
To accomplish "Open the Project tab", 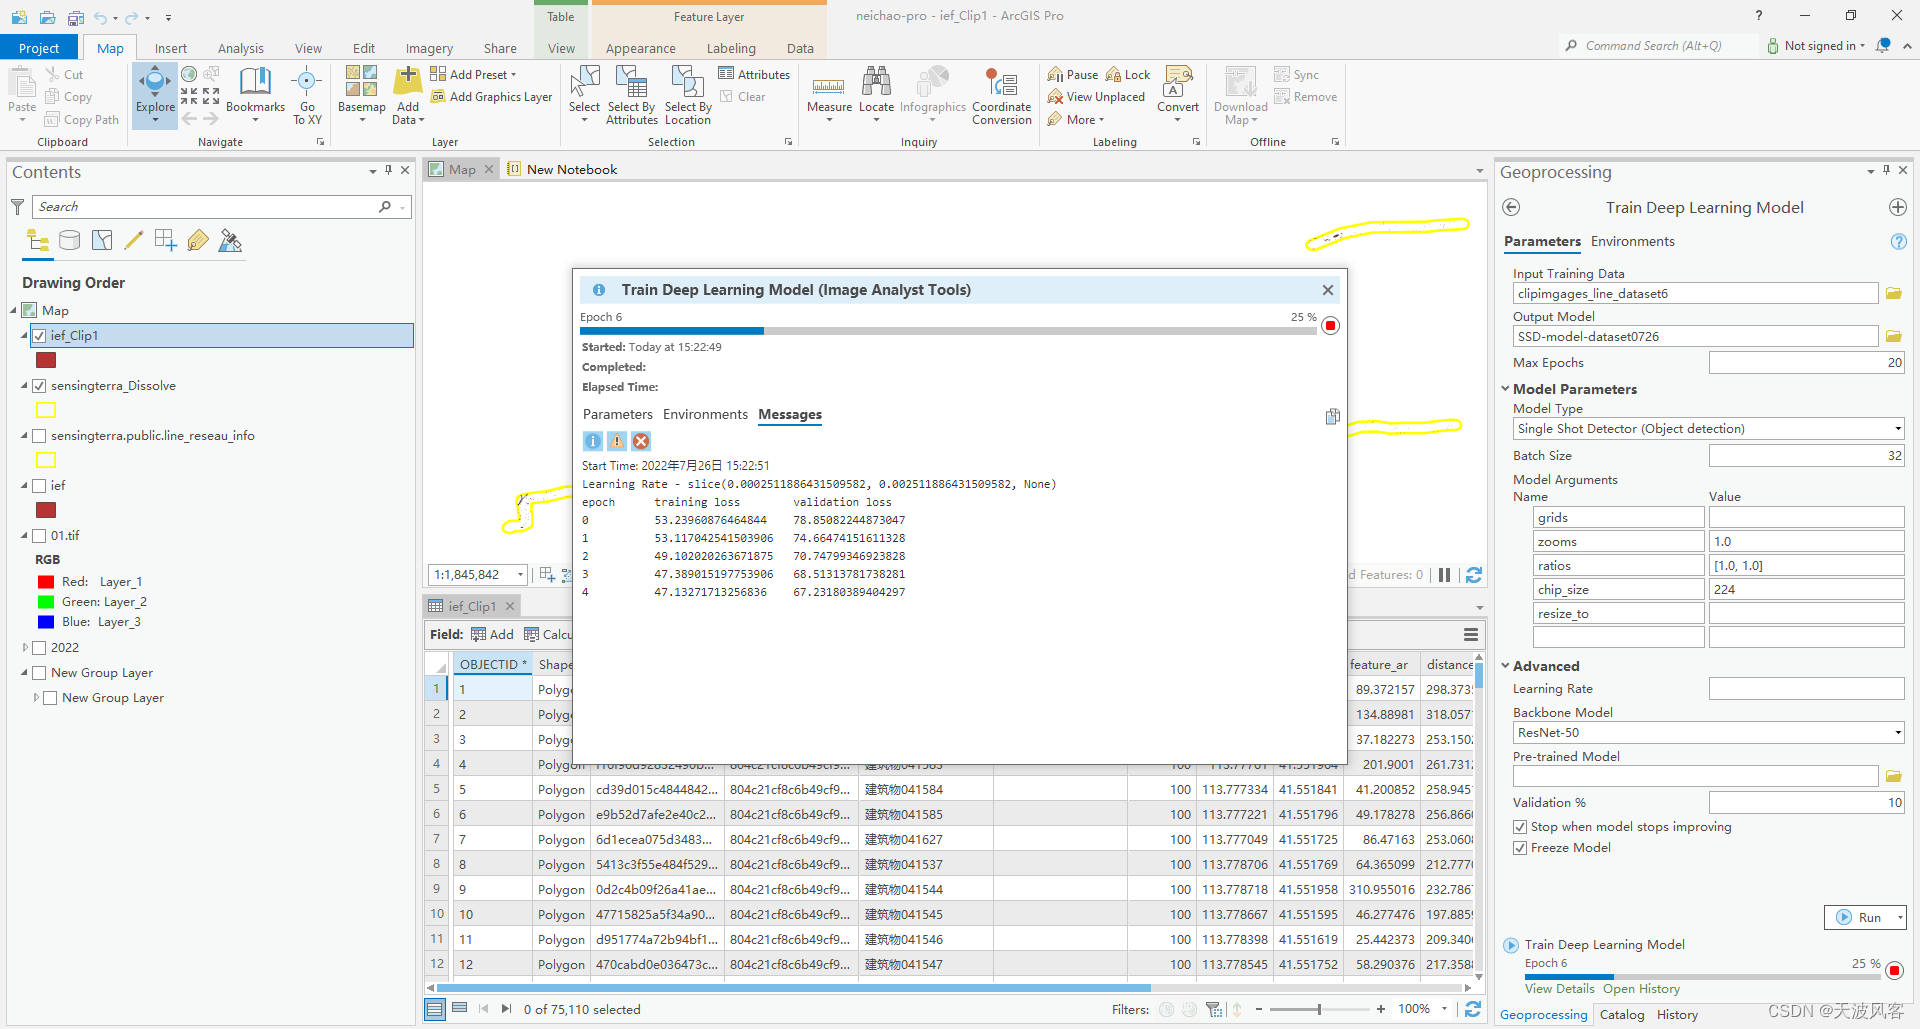I will [x=39, y=48].
